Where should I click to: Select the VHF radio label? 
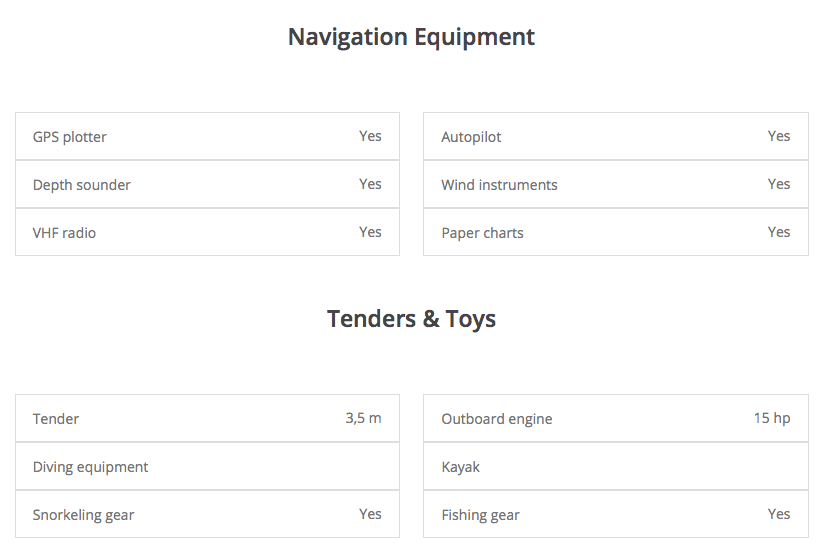pyautogui.click(x=65, y=233)
